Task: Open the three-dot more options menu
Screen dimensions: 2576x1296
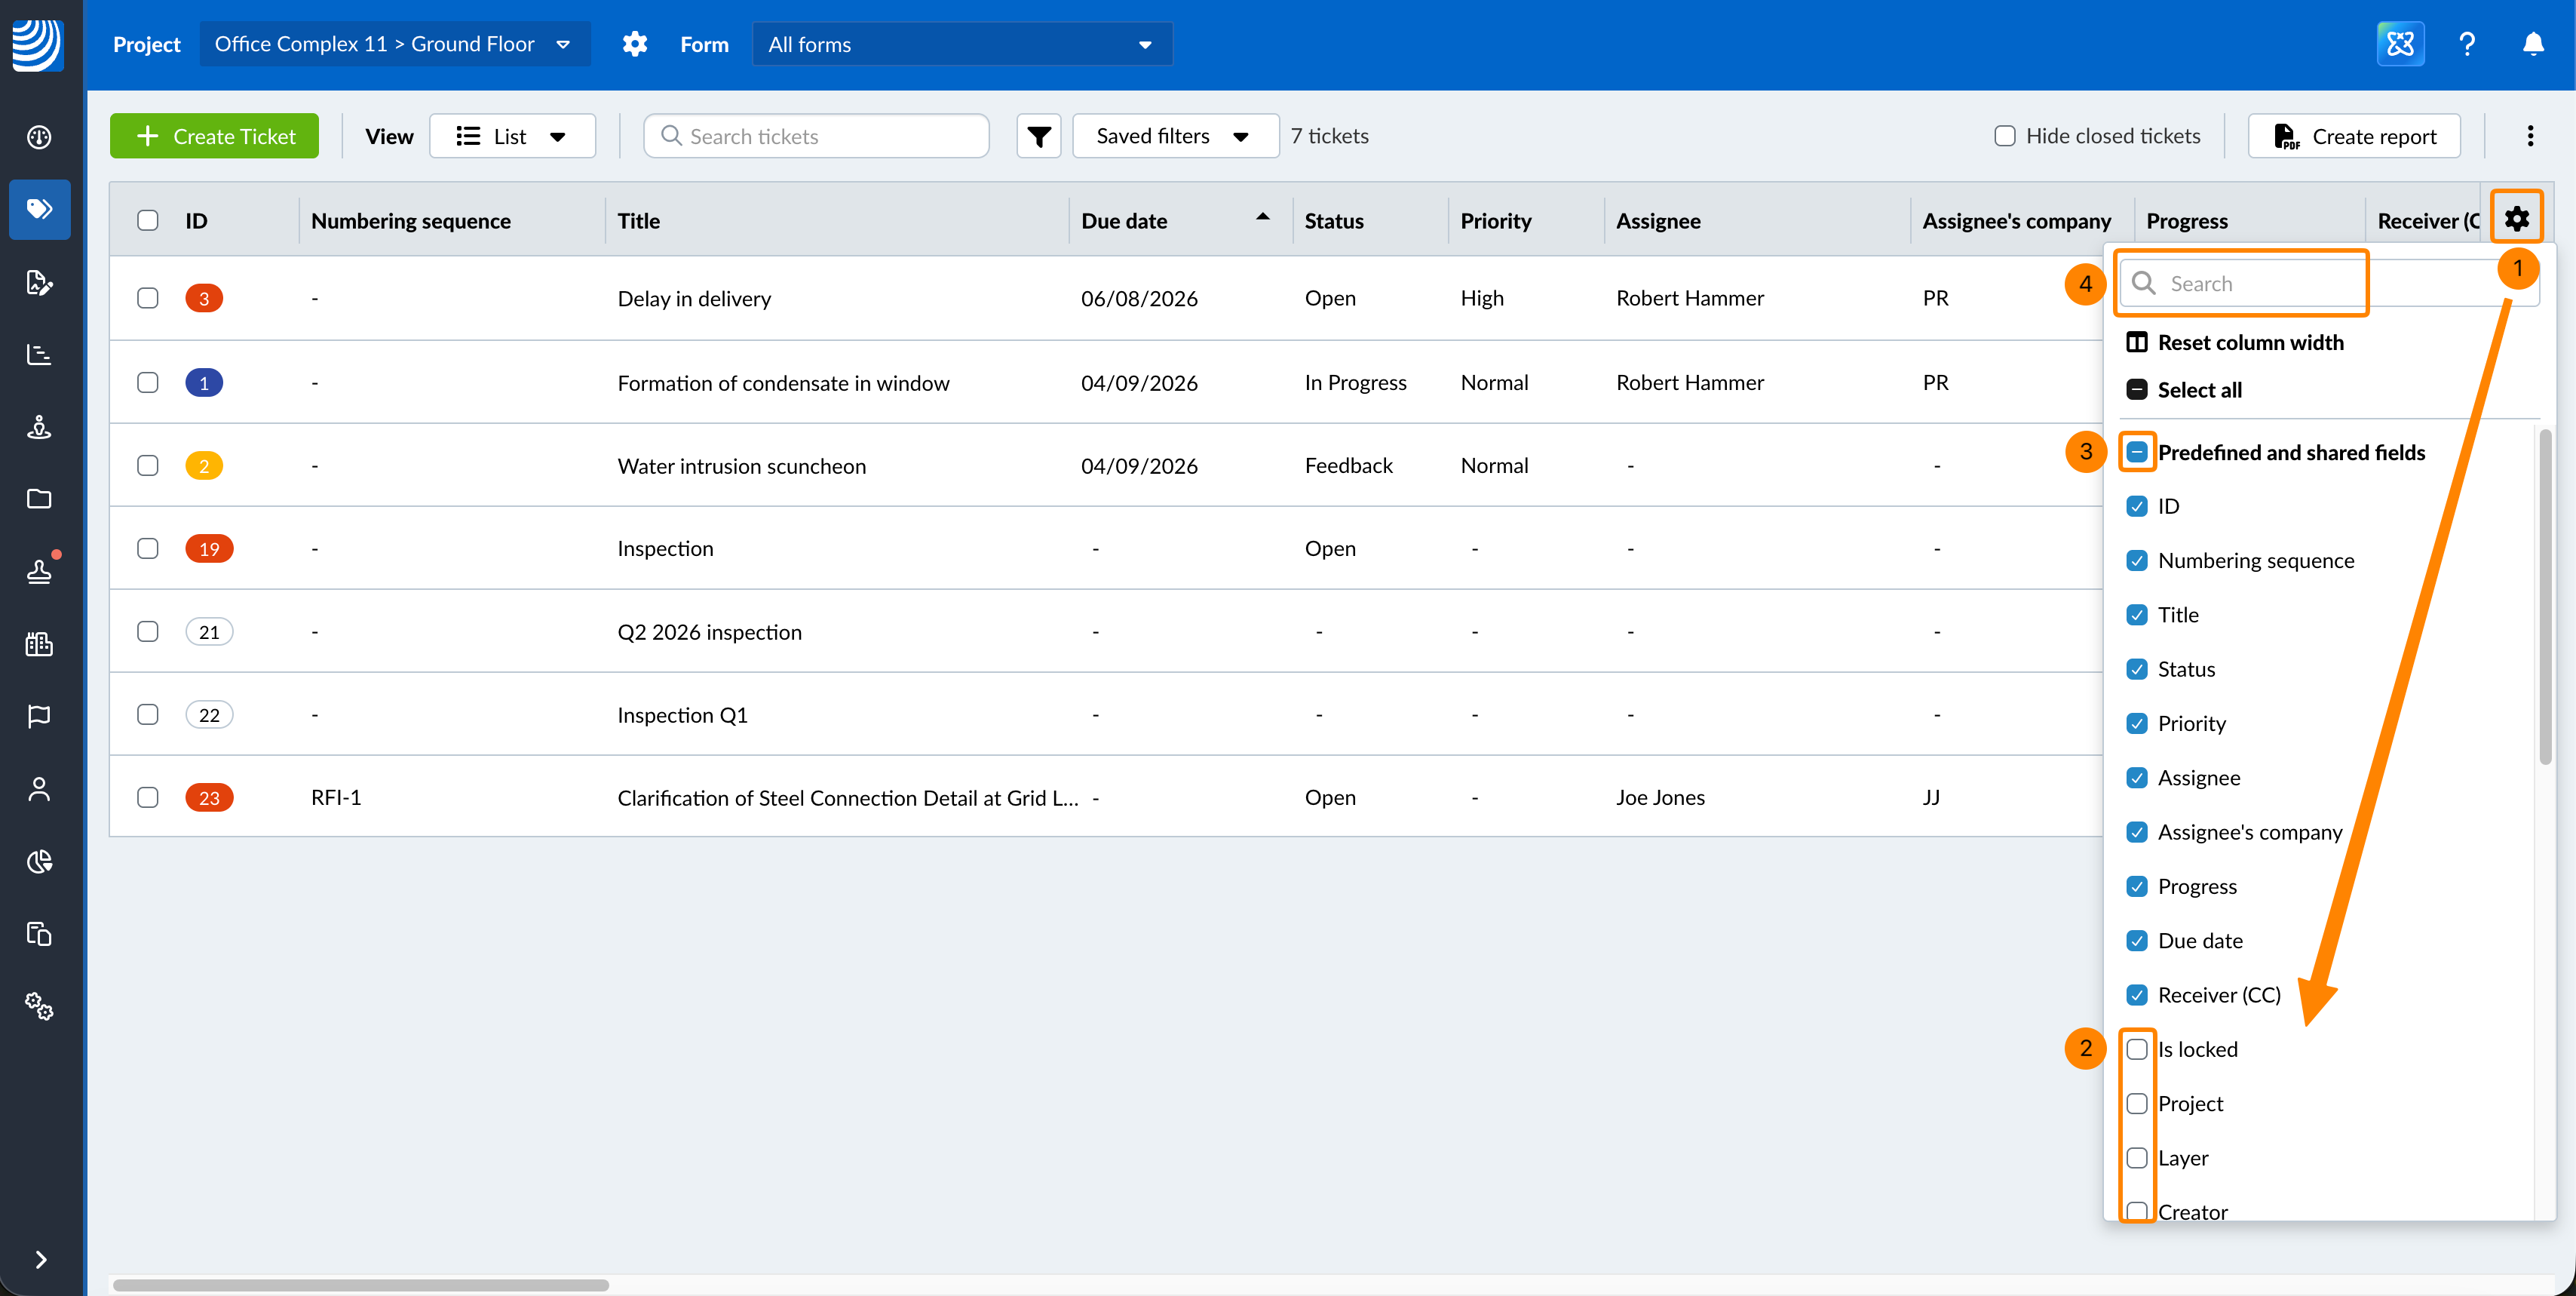Action: pos(2530,136)
